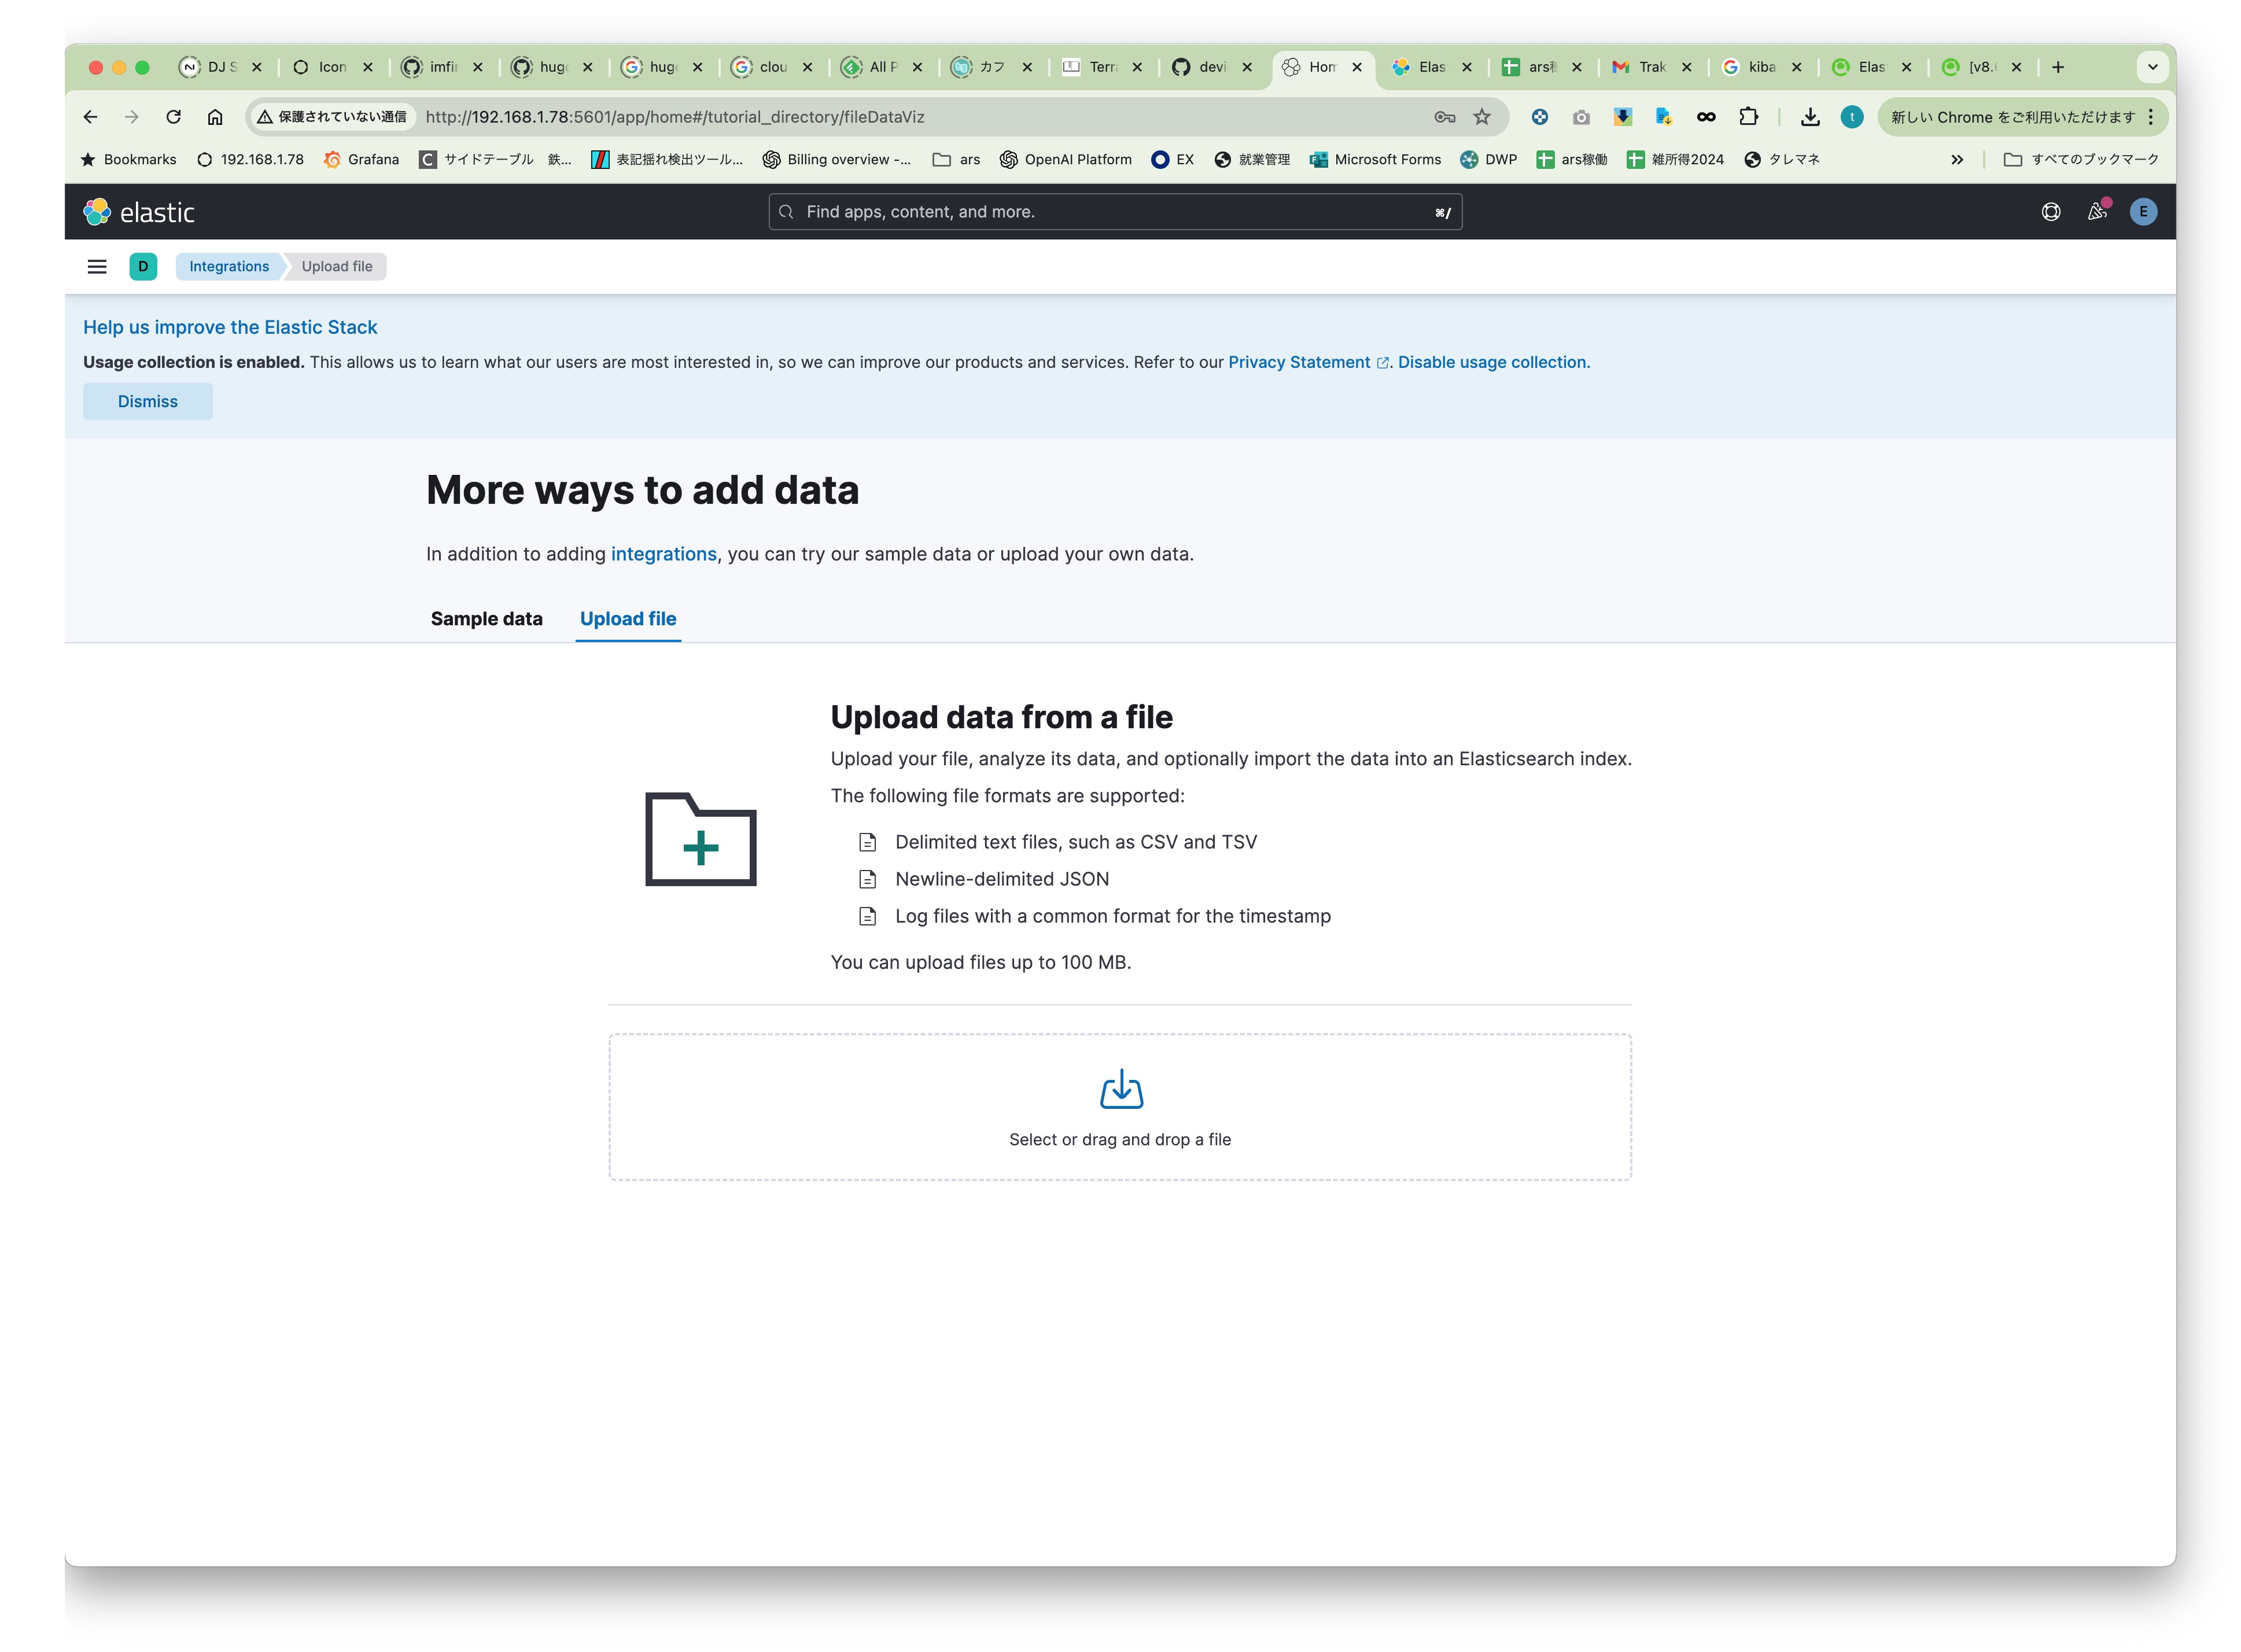Screen dimensions: 2241x1652
Task: Go to Integrations breadcrumb
Action: coord(229,266)
